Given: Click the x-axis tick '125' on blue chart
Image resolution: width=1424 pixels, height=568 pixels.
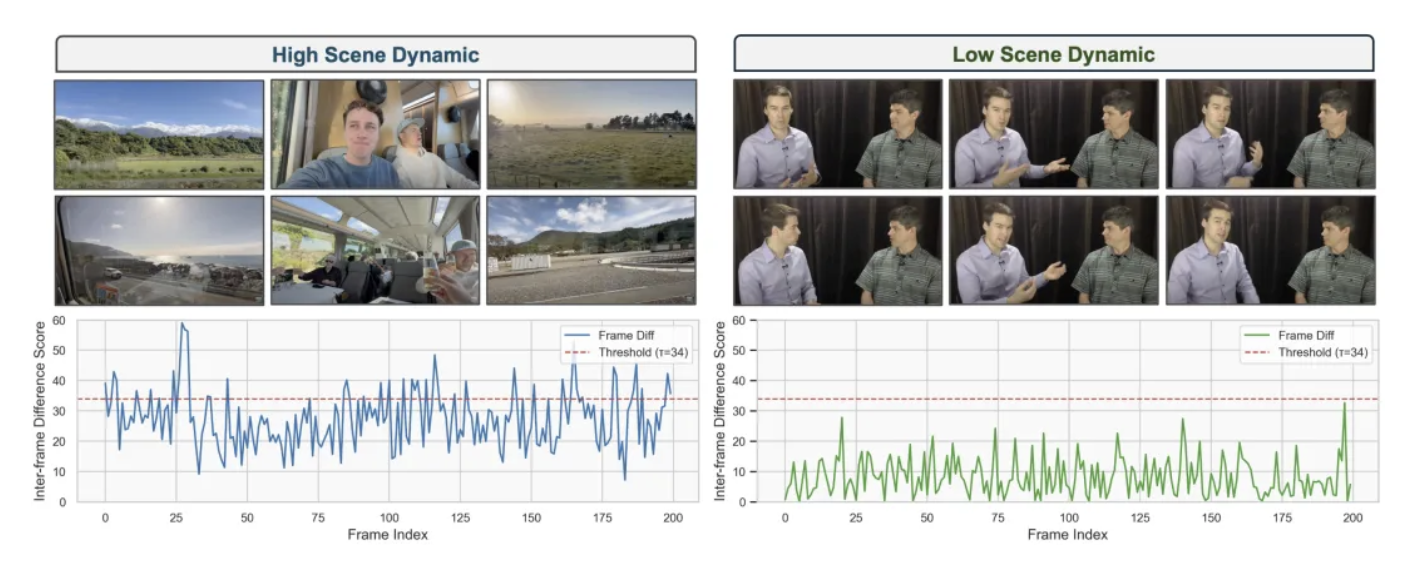Looking at the screenshot, I should point(460,517).
